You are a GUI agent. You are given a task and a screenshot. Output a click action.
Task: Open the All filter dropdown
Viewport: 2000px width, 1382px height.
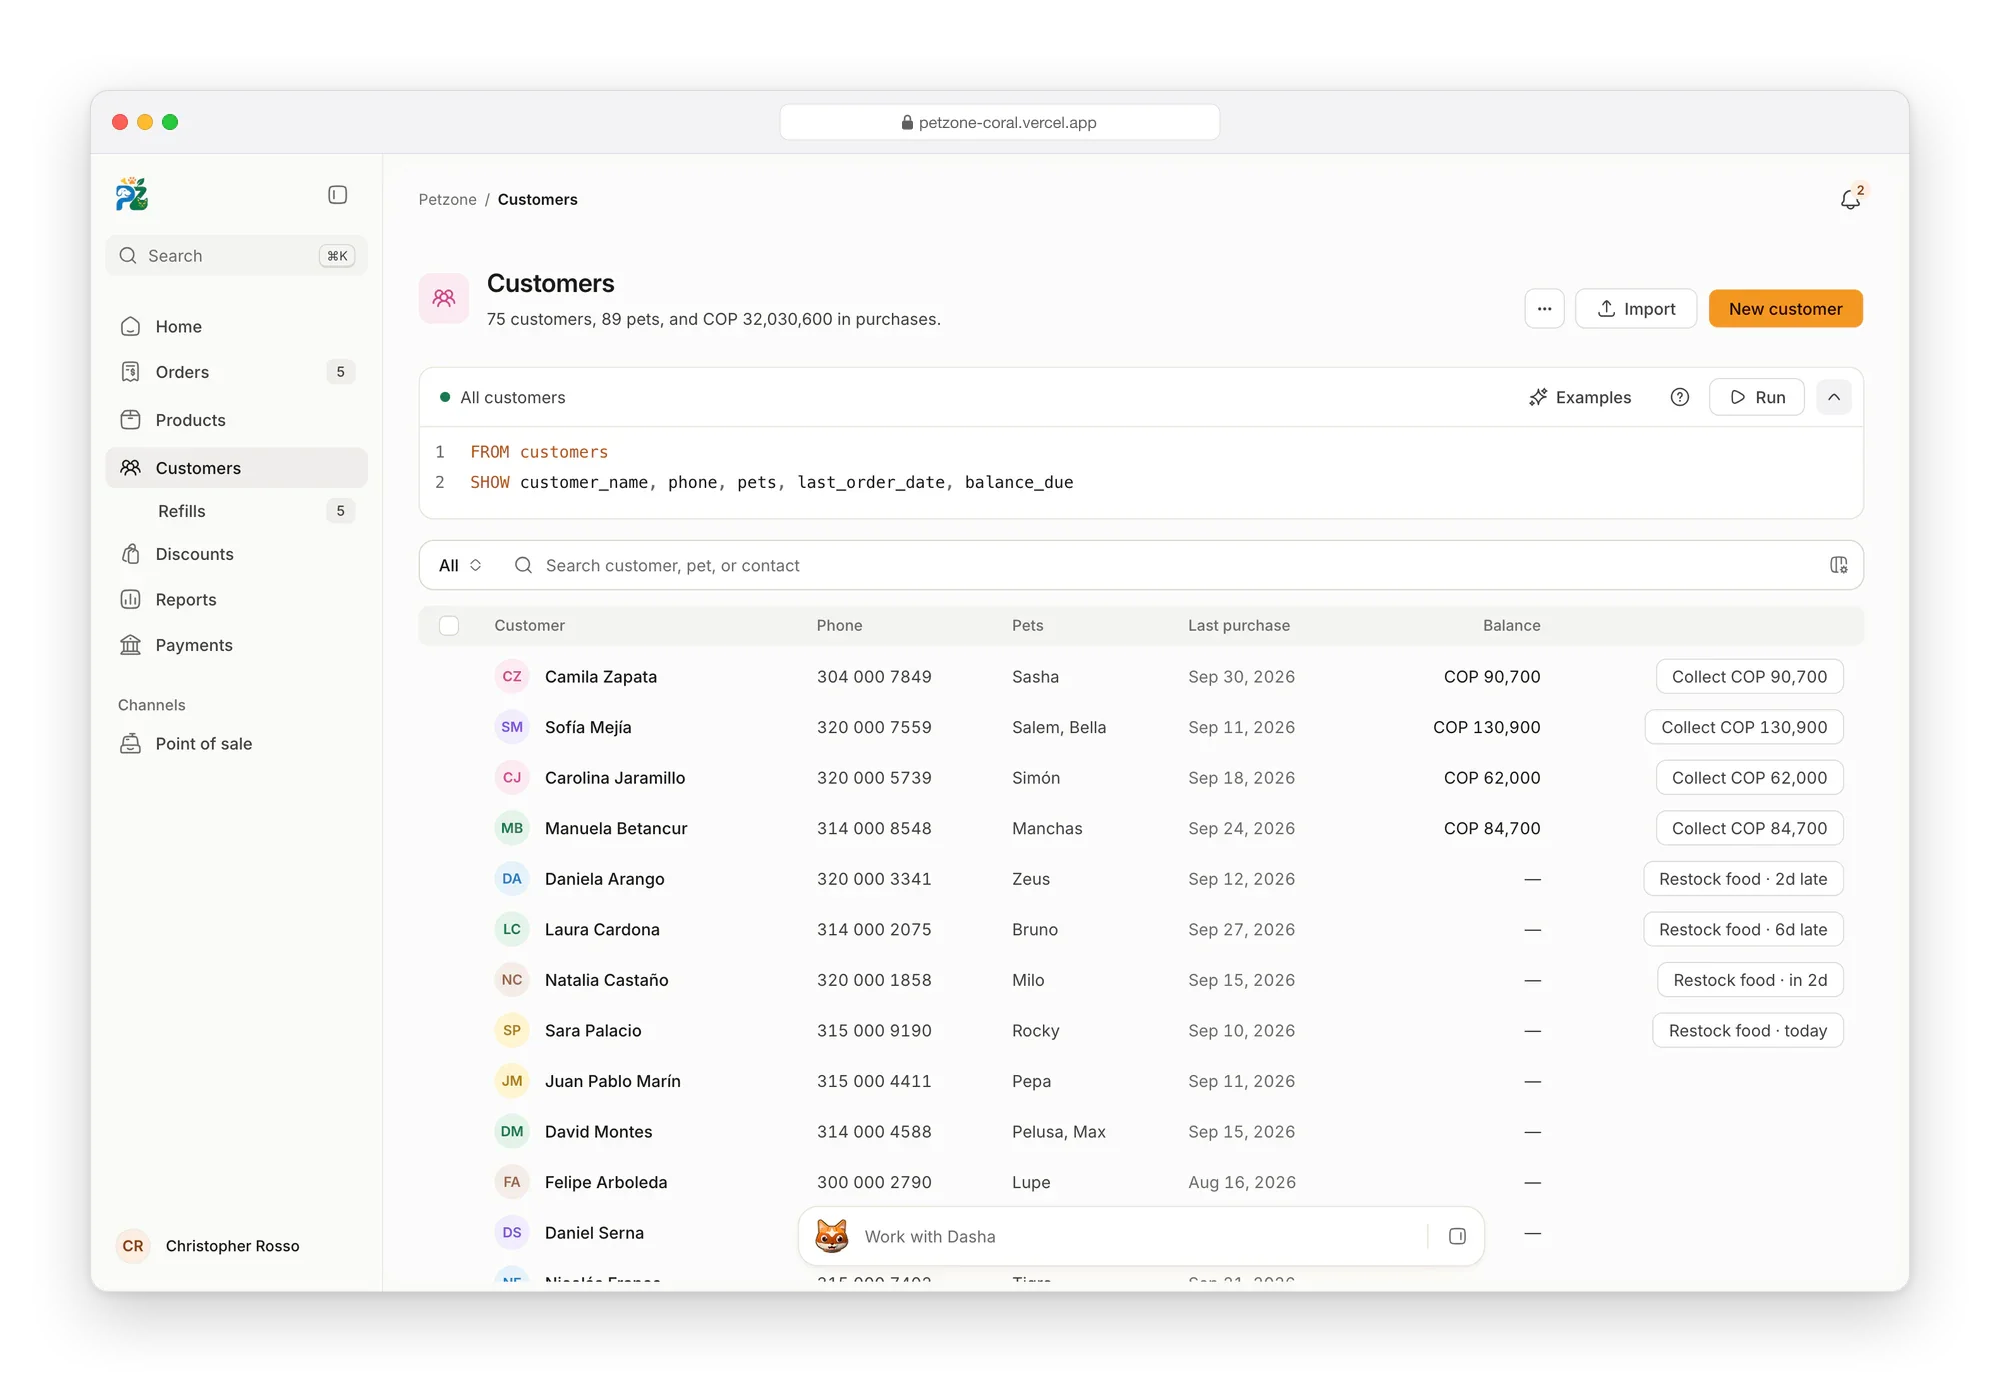[460, 565]
